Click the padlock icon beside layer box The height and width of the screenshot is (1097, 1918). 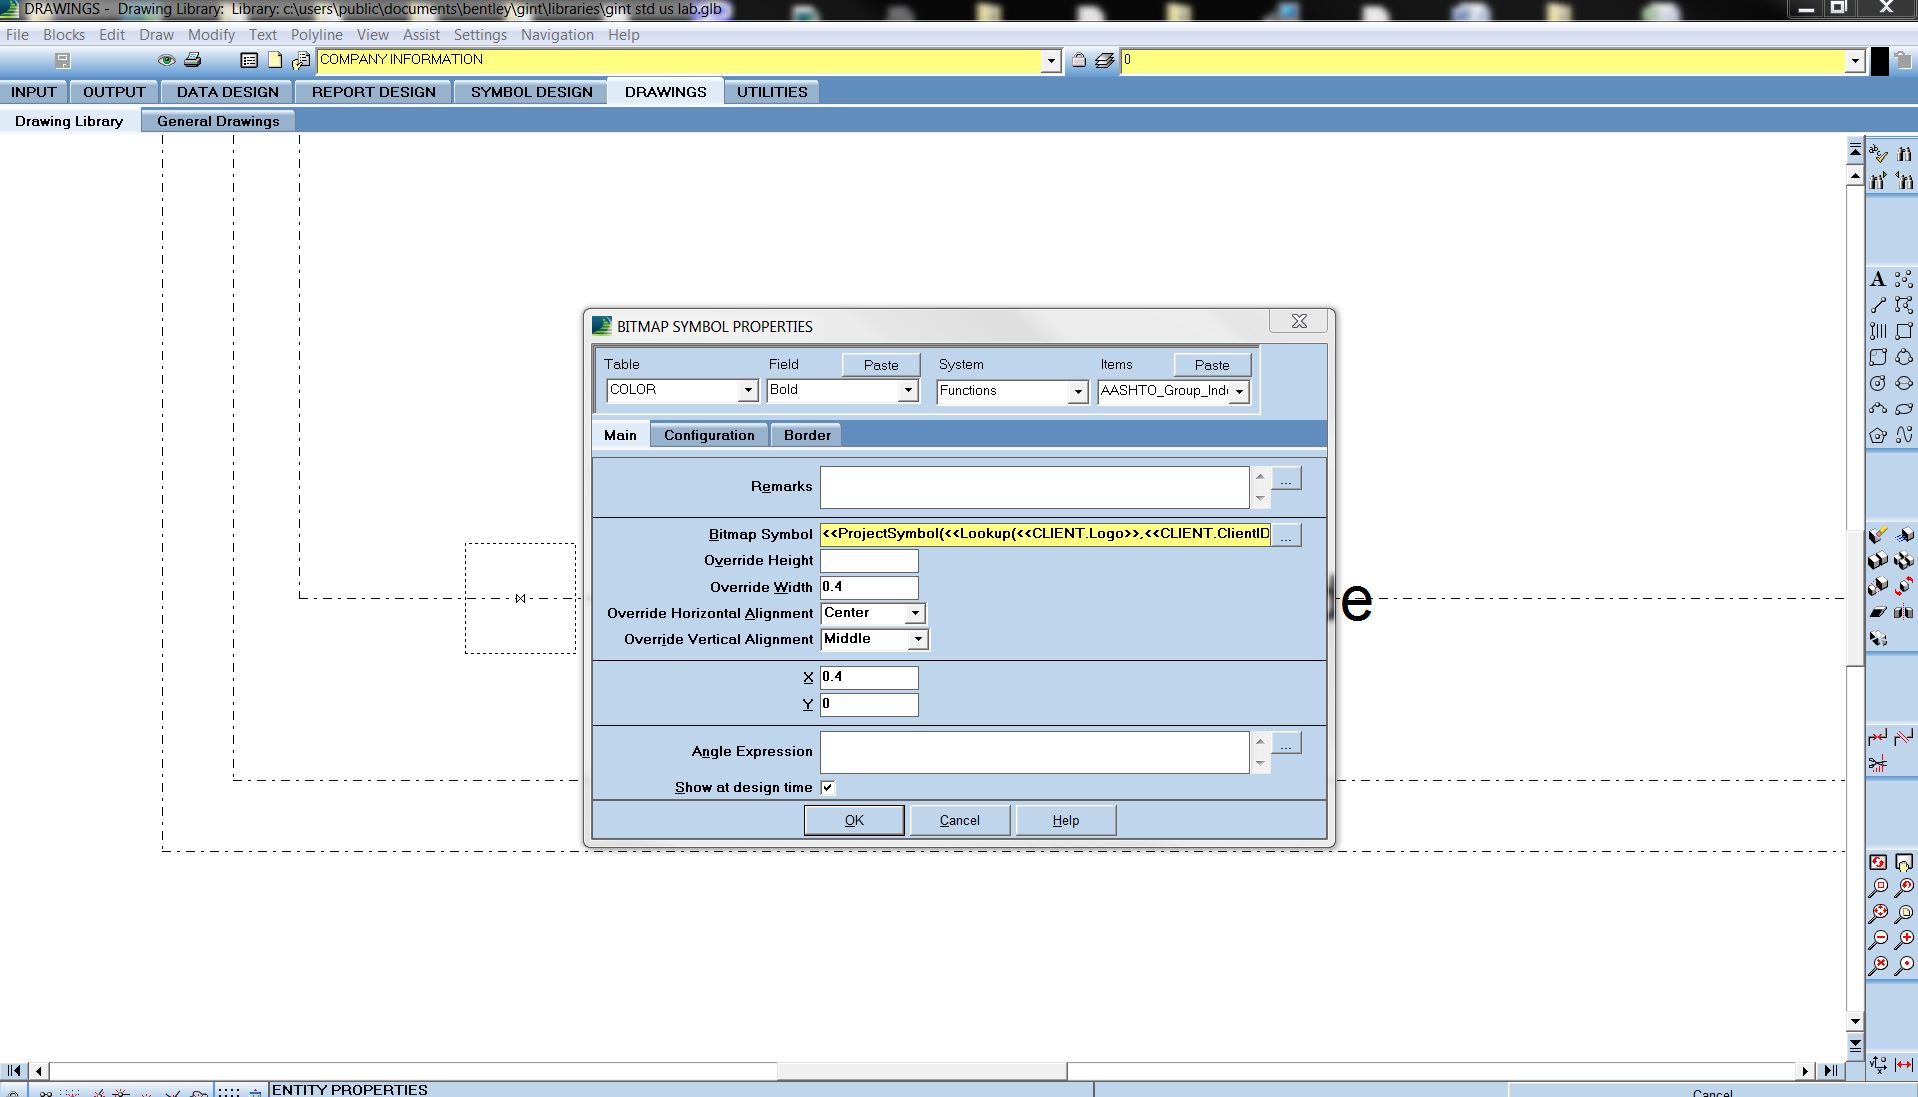point(1079,60)
